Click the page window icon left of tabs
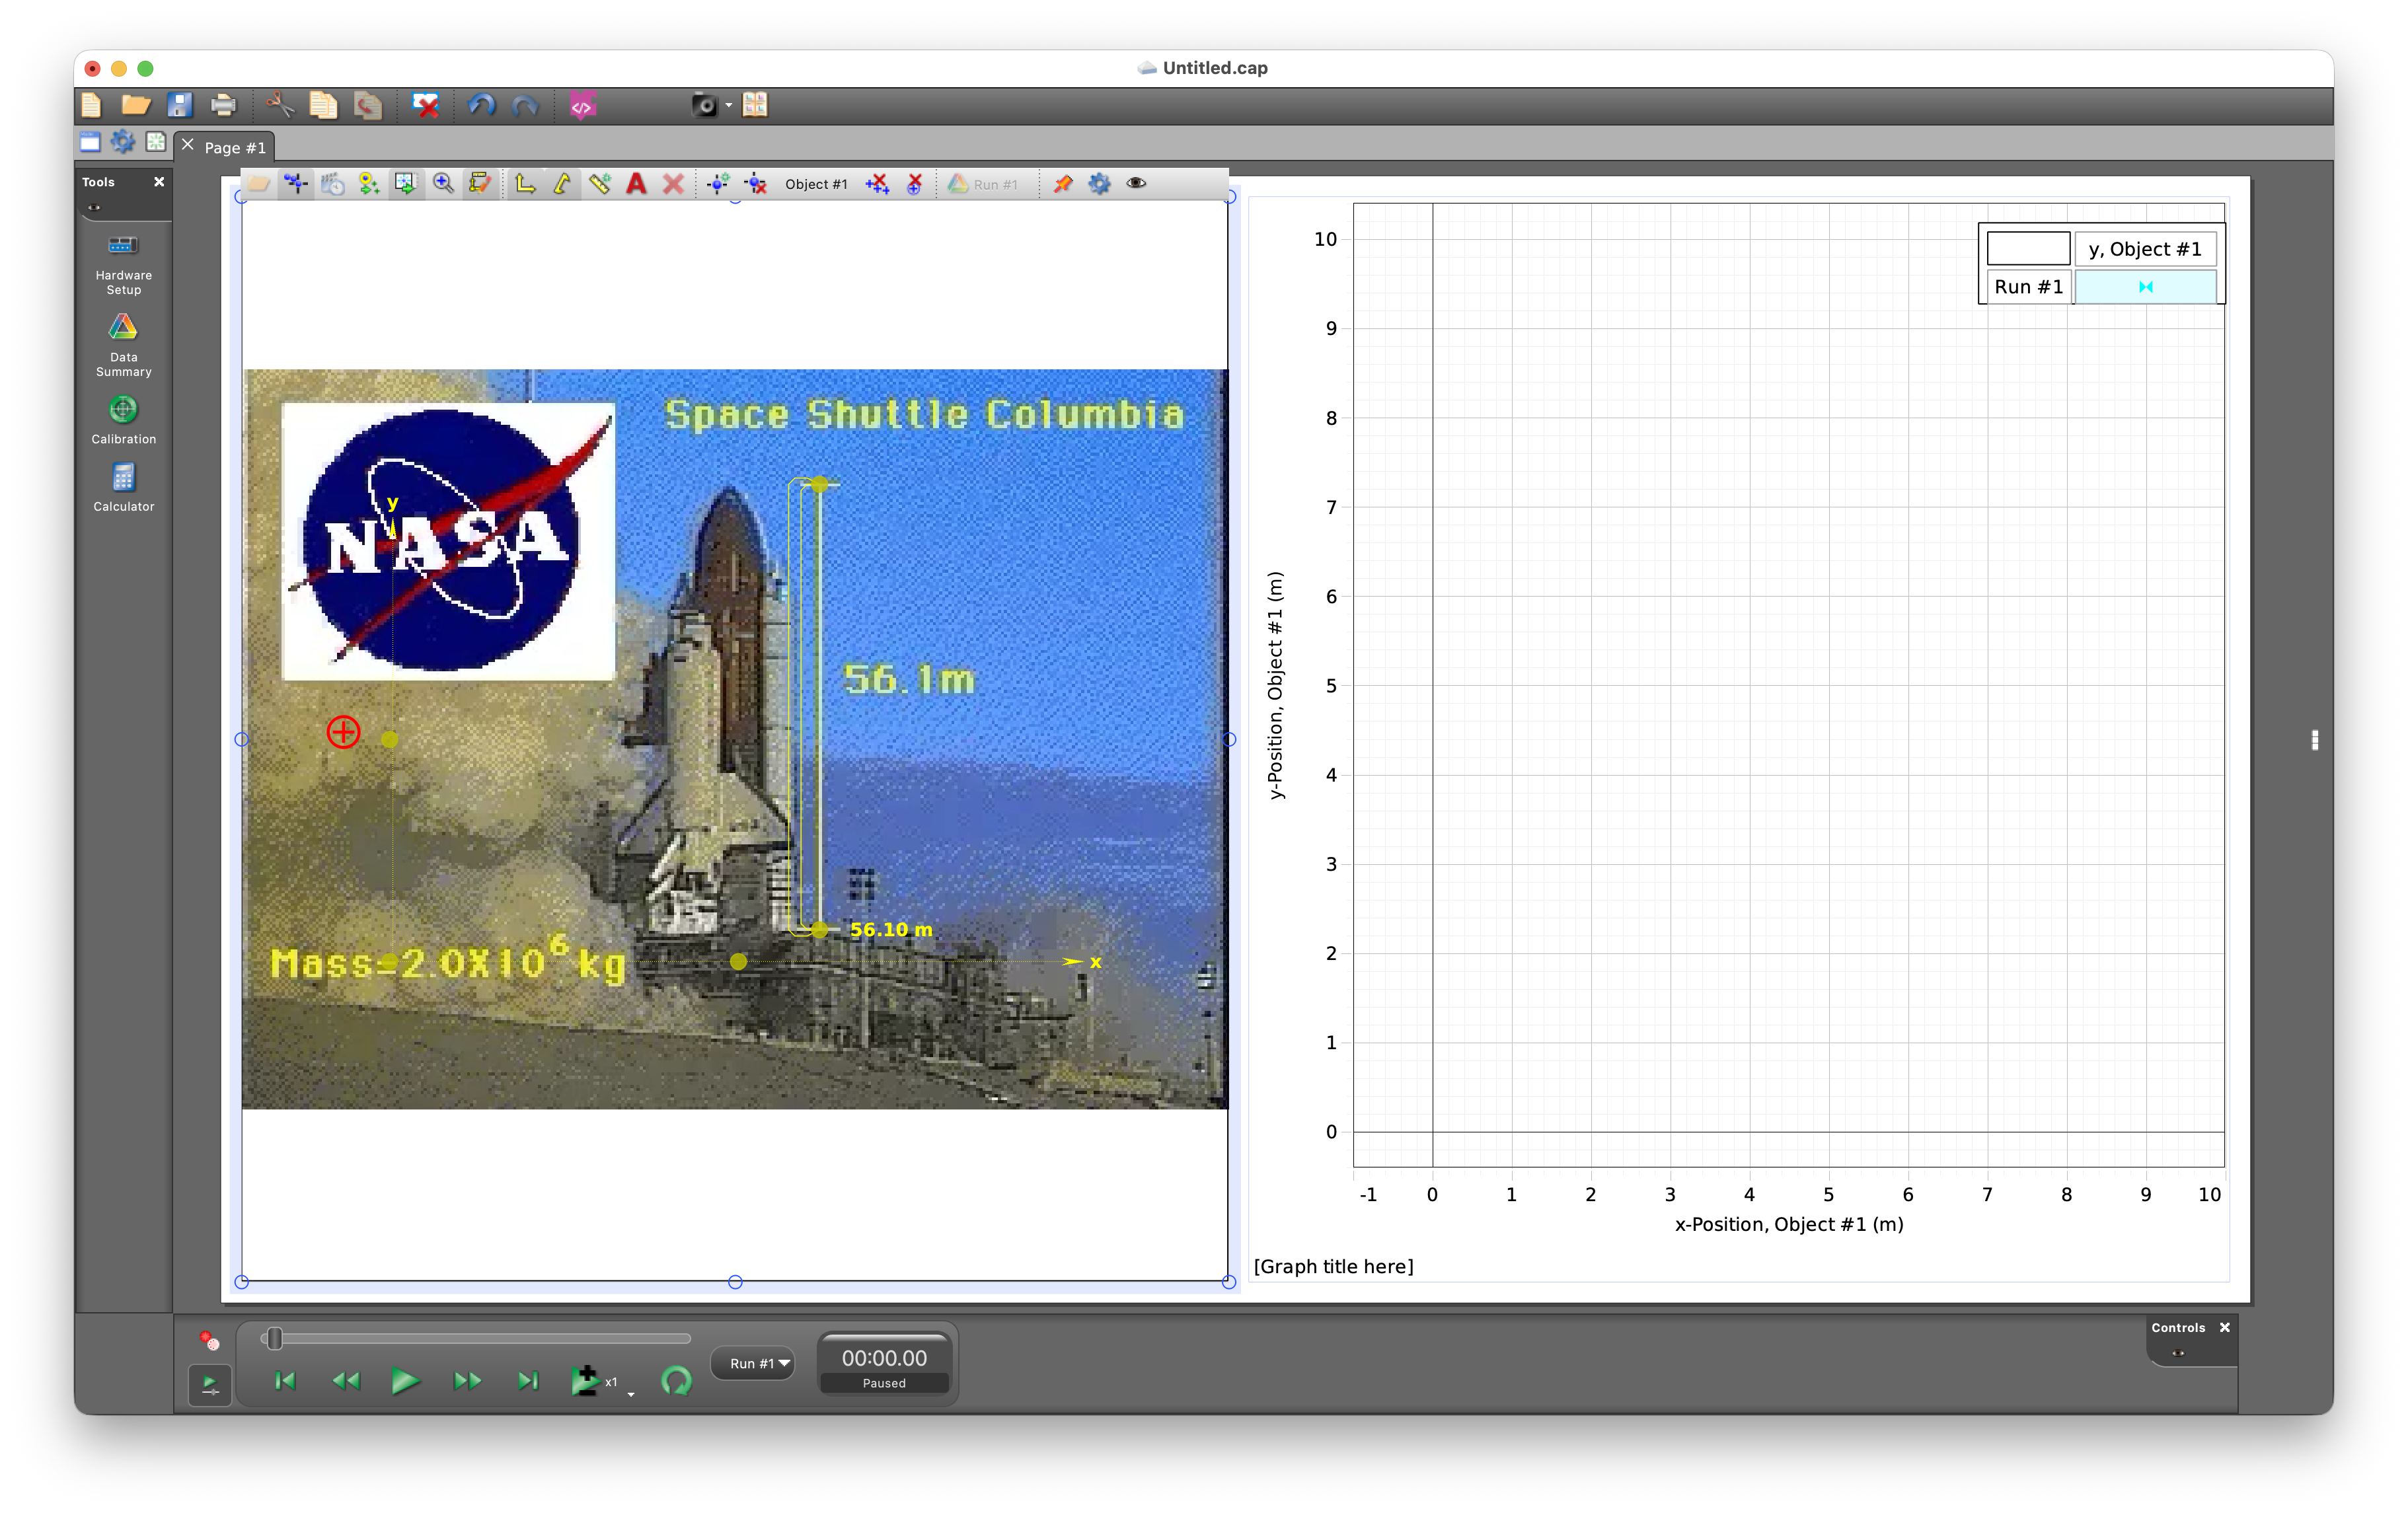The height and width of the screenshot is (1513, 2408). (90, 142)
